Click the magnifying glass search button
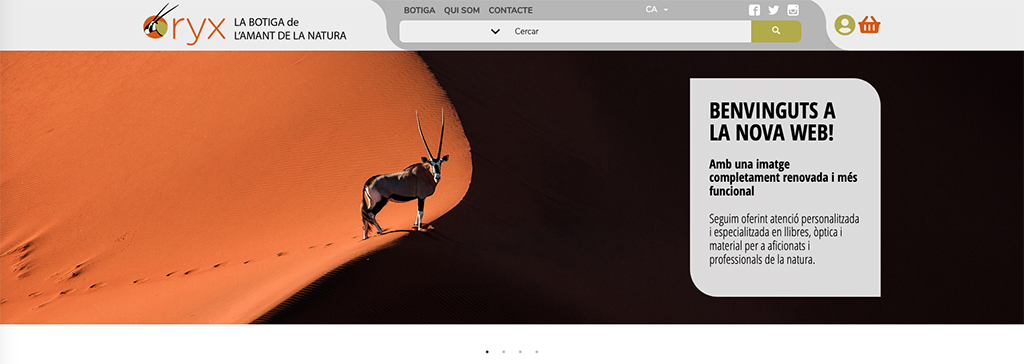1024x364 pixels. click(x=776, y=31)
